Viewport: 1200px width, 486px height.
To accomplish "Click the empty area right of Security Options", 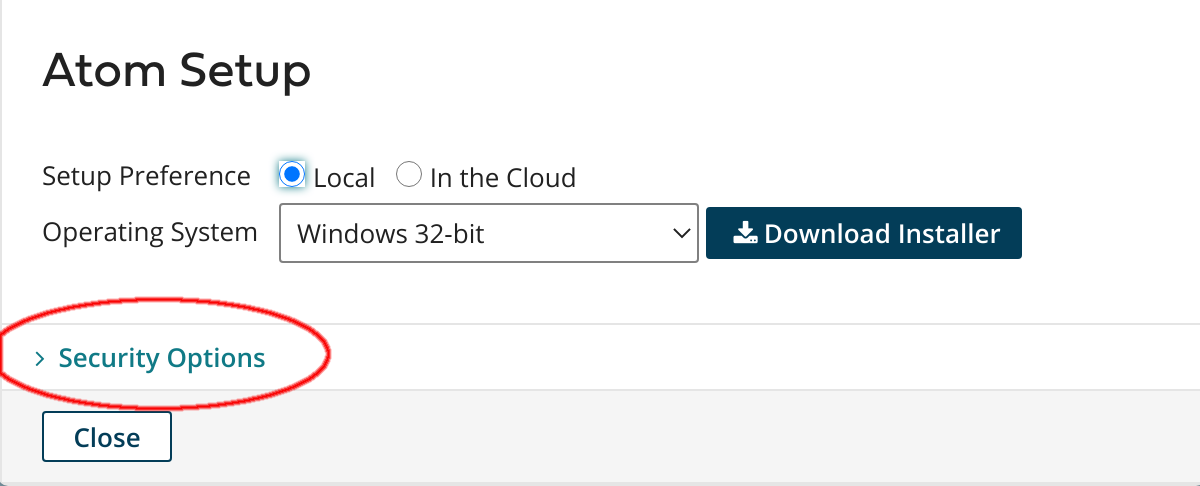I will click(x=760, y=358).
